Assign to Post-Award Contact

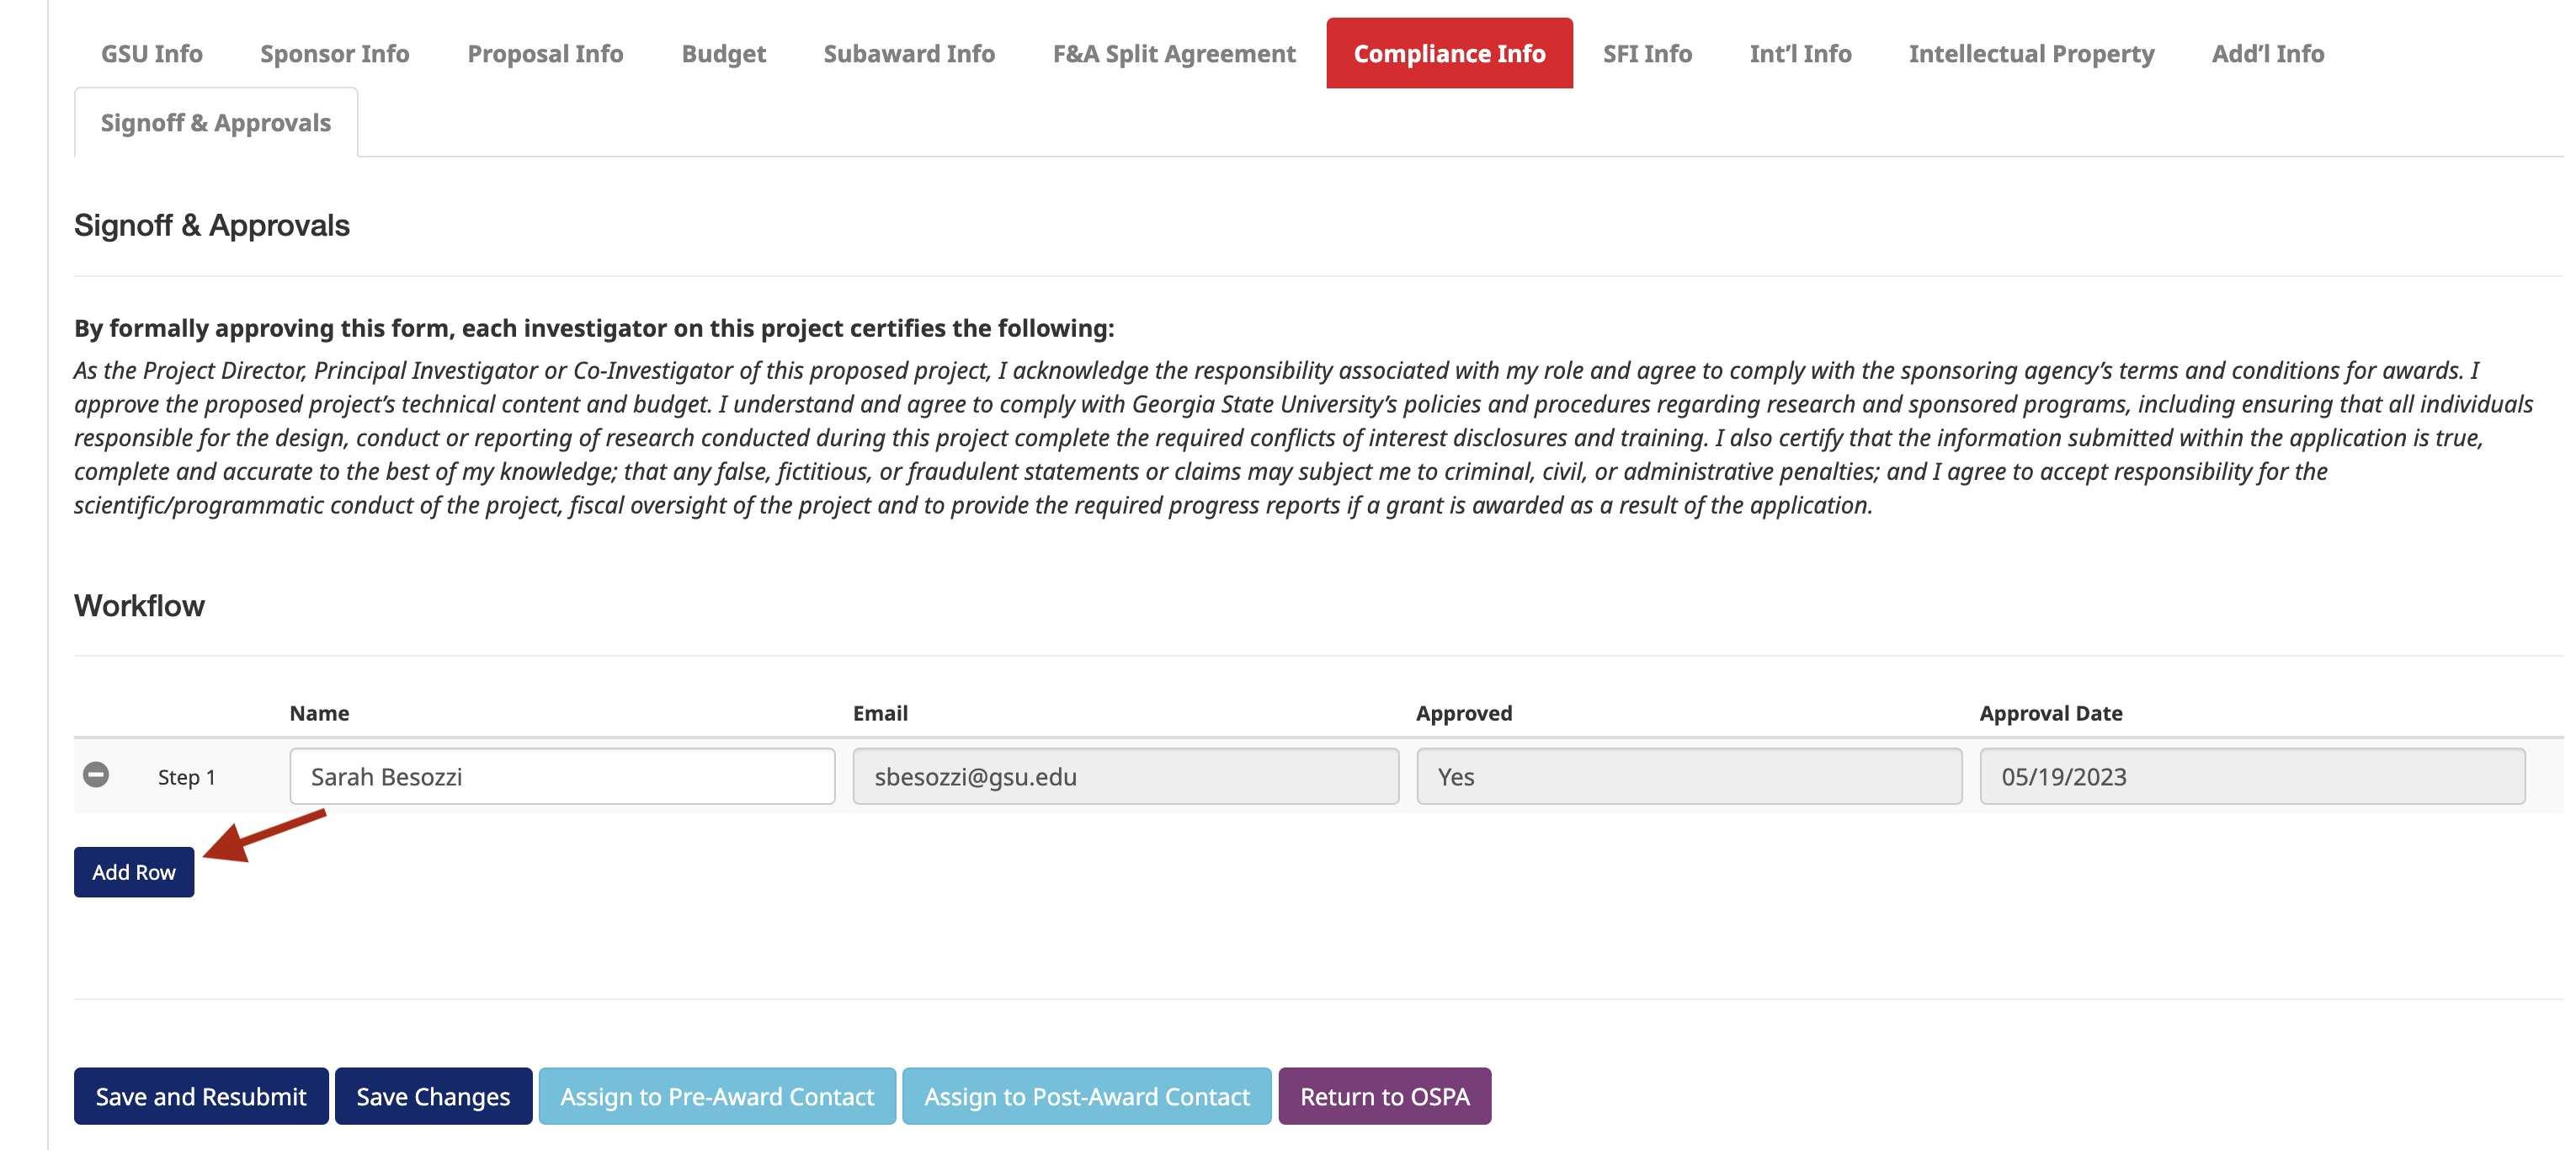(x=1087, y=1097)
